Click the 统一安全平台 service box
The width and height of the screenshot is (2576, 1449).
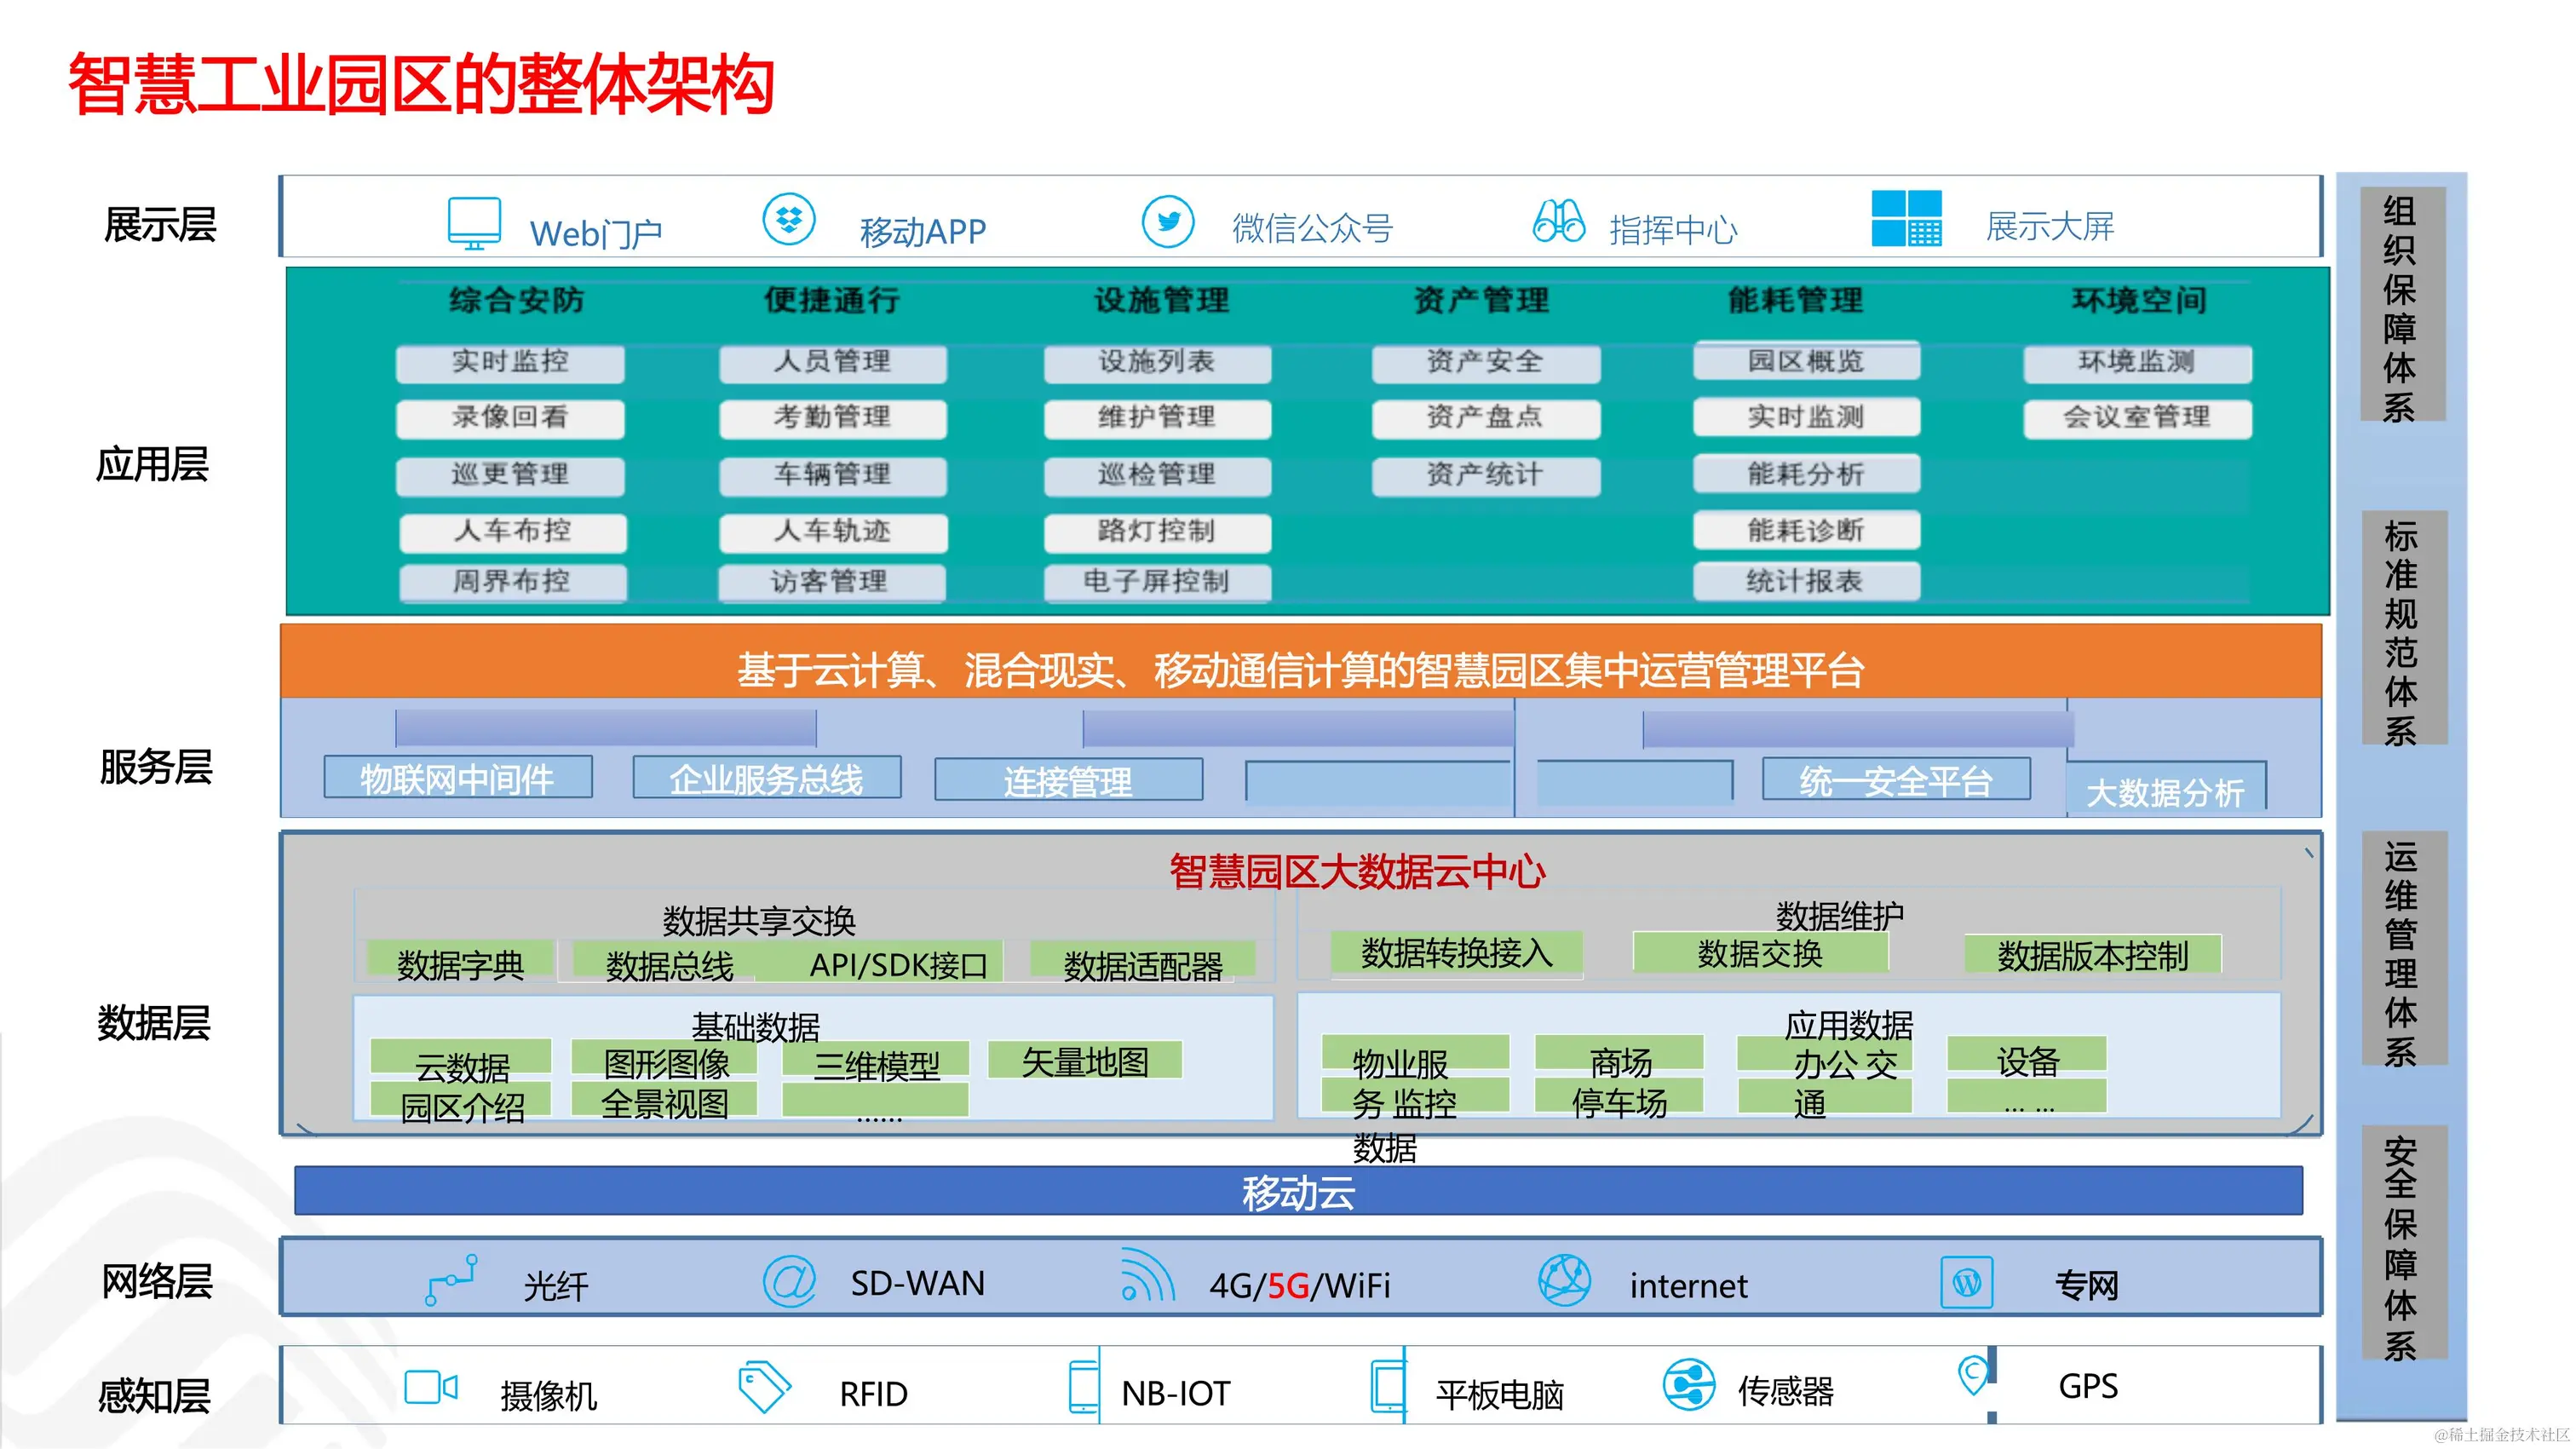point(1896,779)
